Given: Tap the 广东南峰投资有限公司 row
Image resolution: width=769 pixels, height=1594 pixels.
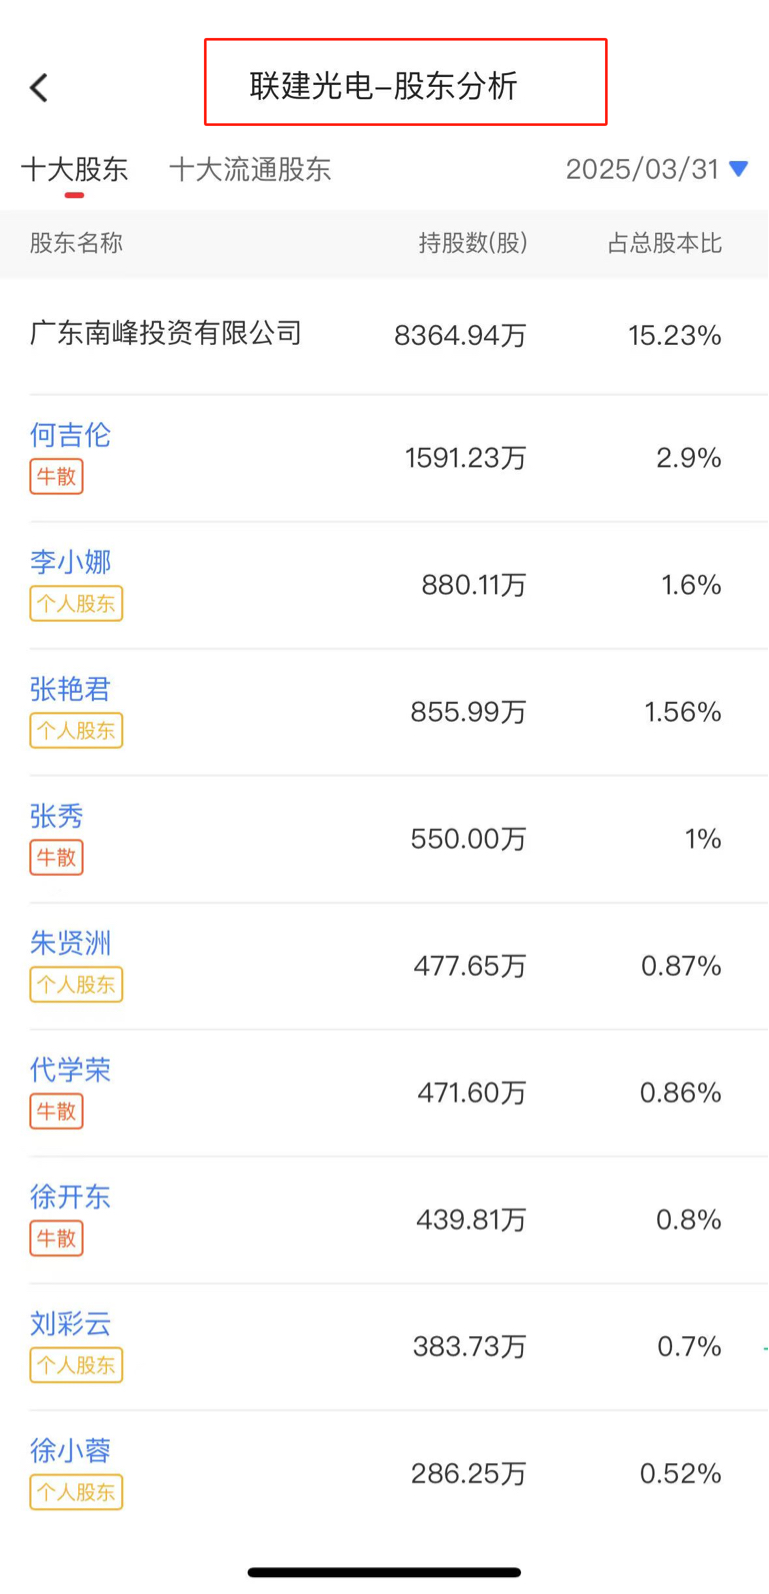Looking at the screenshot, I should (x=384, y=335).
